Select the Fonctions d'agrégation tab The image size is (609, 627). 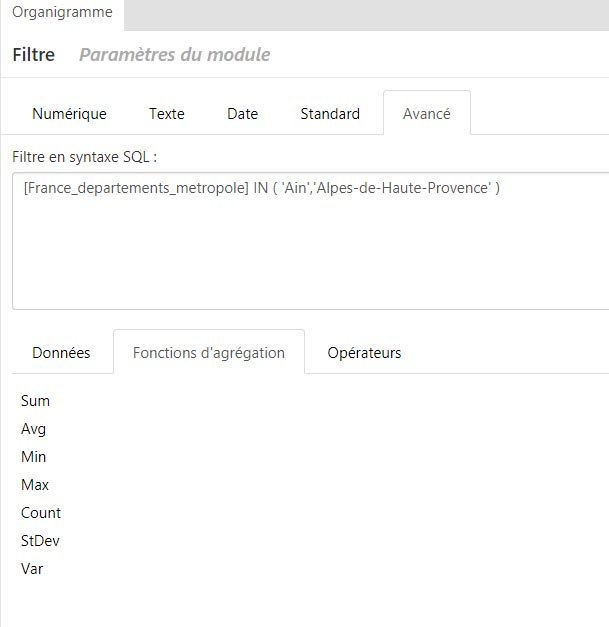(209, 353)
